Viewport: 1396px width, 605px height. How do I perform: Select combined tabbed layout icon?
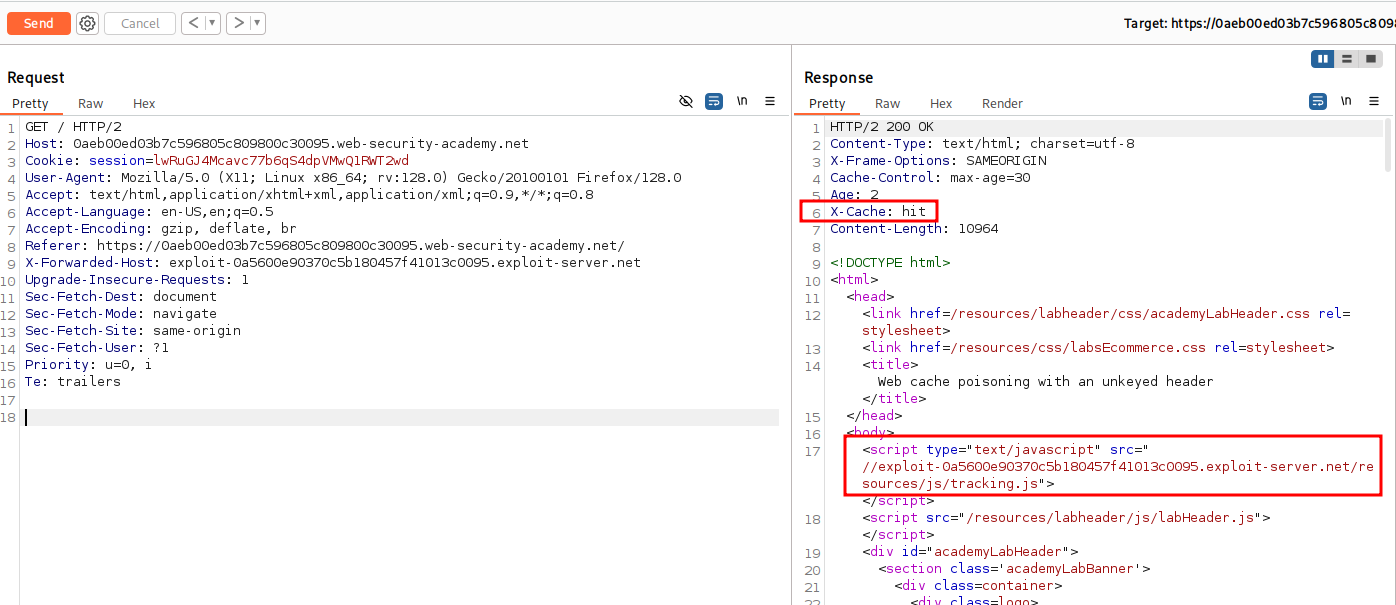click(1370, 59)
